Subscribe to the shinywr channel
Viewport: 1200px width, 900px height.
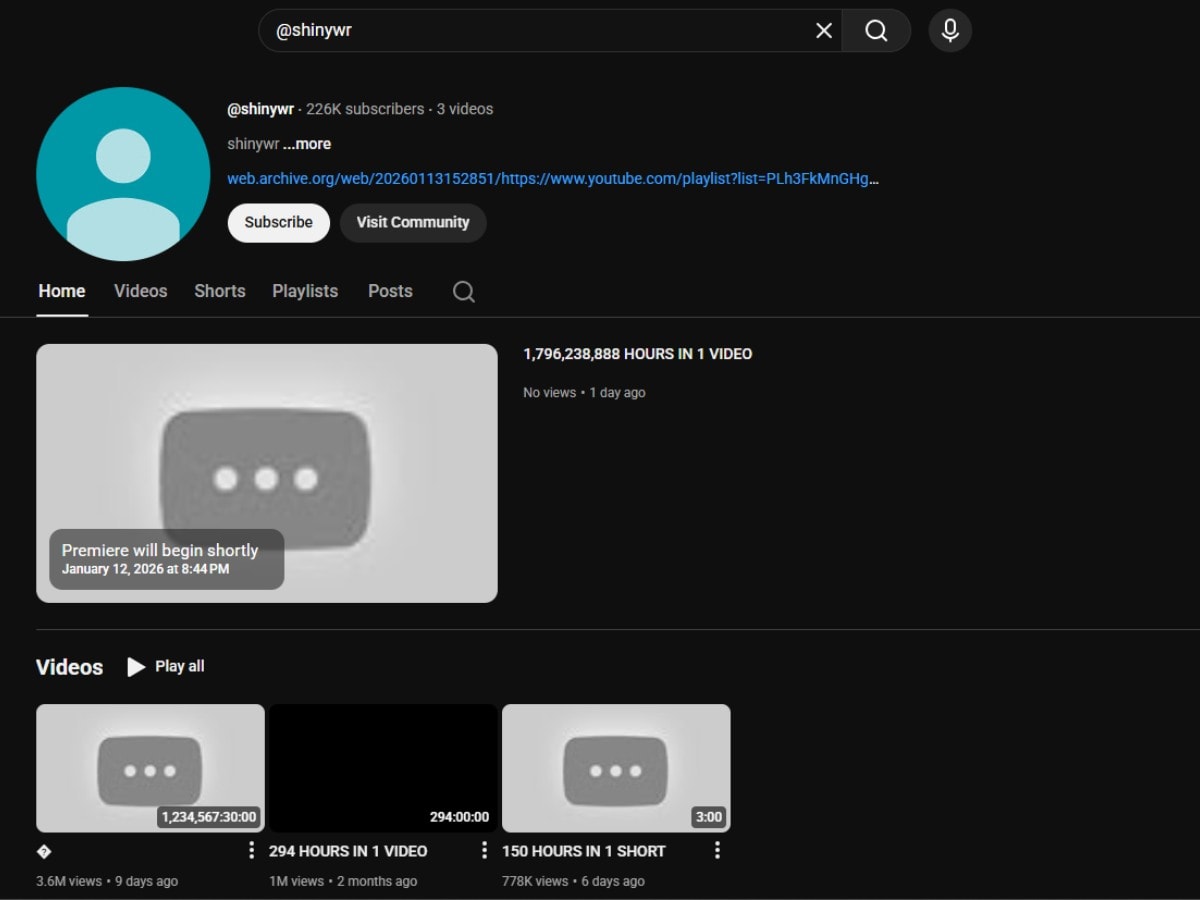click(278, 223)
